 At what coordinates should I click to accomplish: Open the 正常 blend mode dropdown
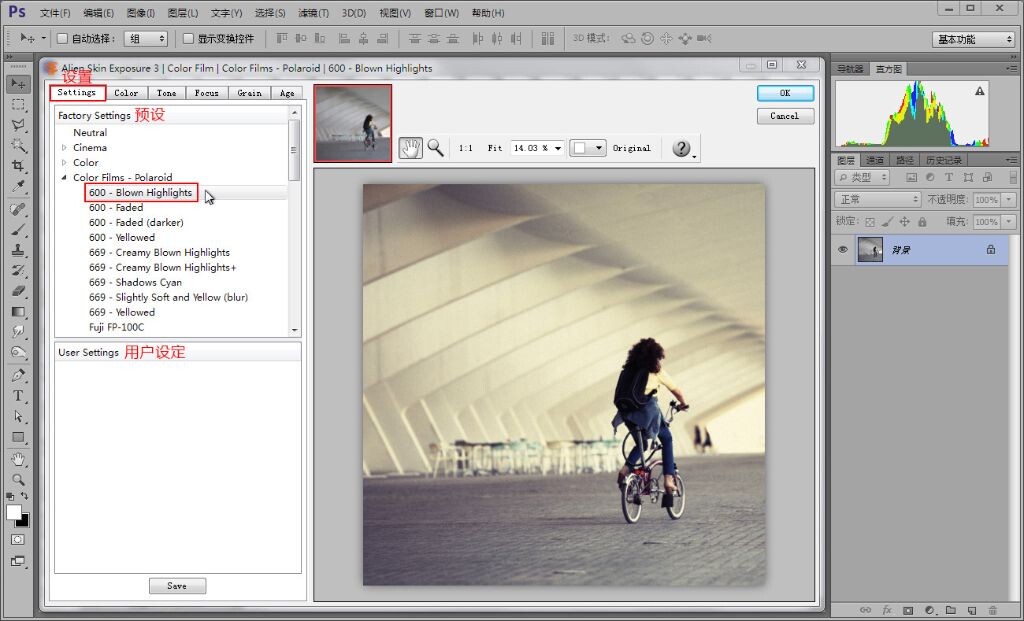tap(877, 199)
